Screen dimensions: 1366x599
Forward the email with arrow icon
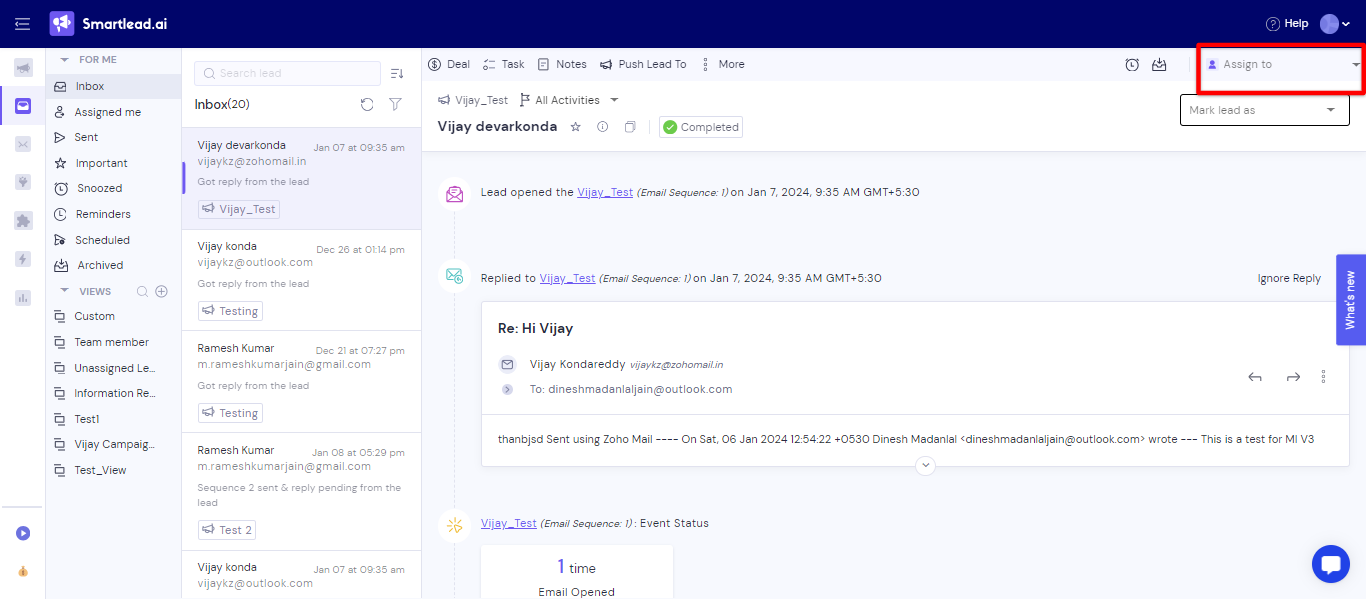(x=1293, y=377)
